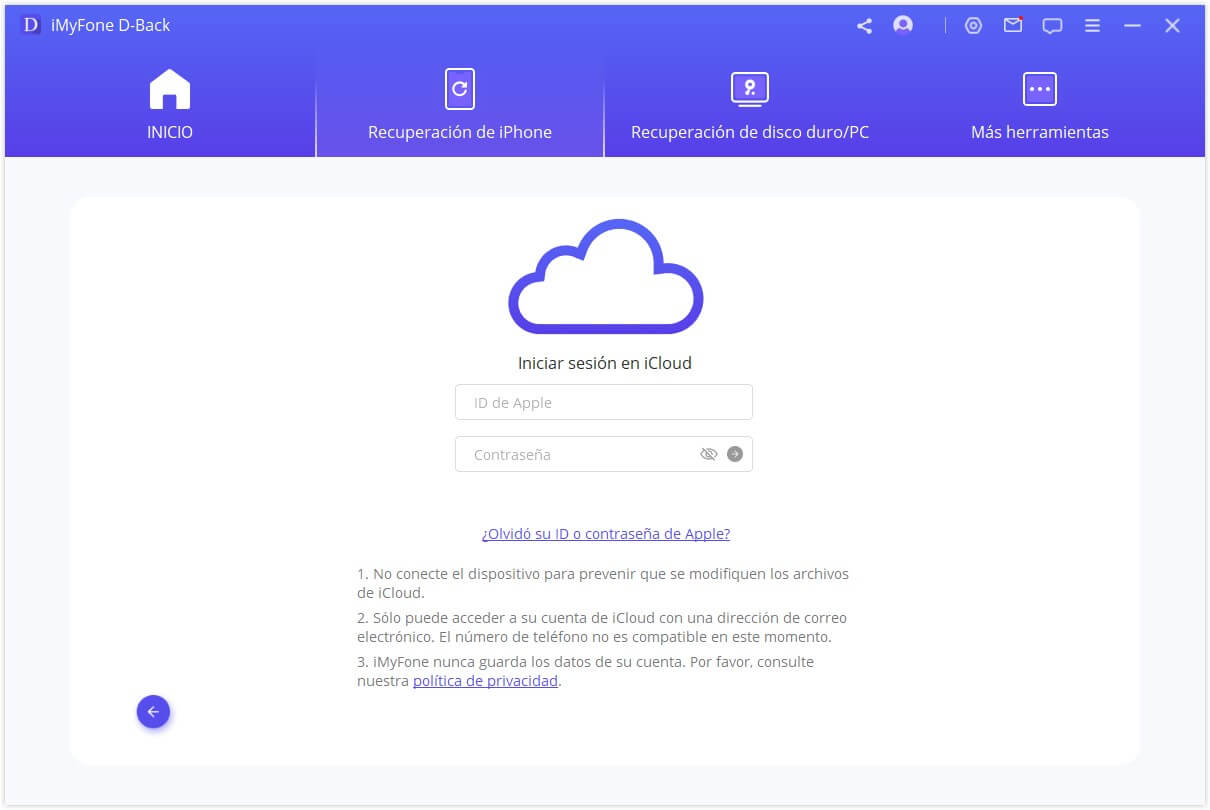Toggle password visibility with the eye icon

(x=709, y=453)
